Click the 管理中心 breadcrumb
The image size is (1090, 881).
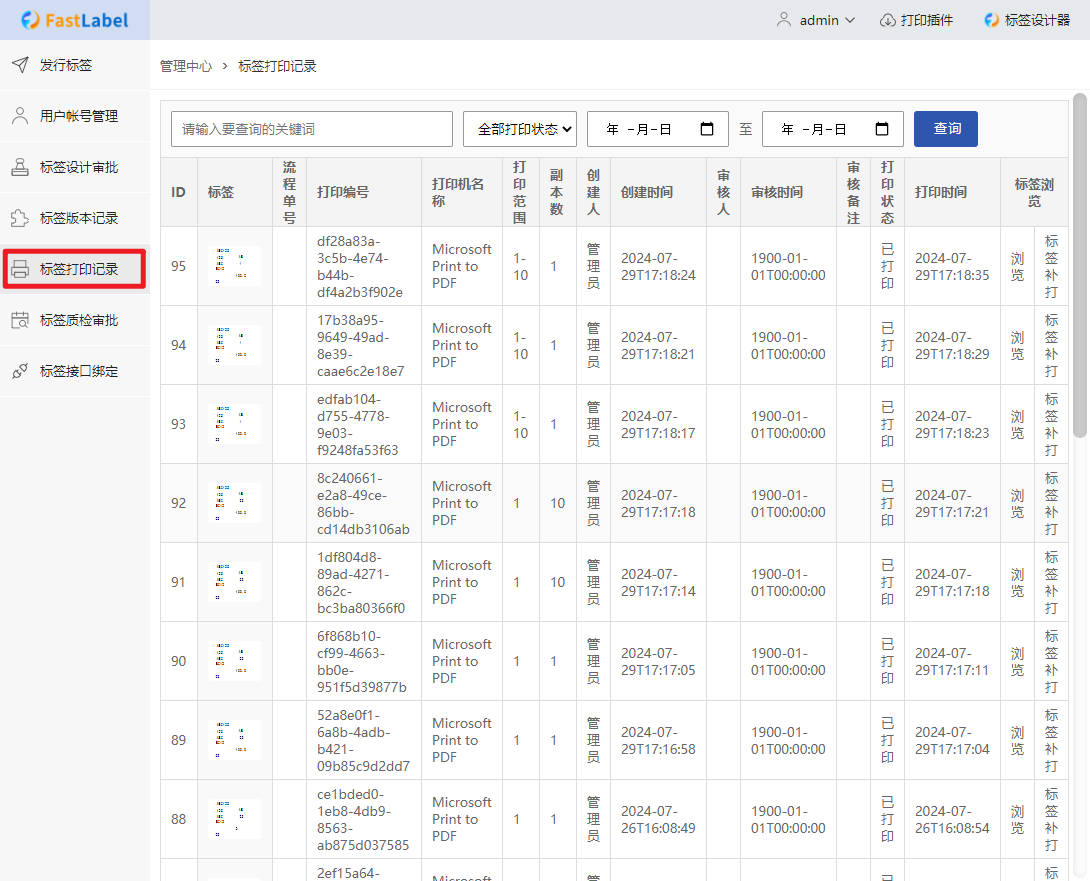[186, 66]
